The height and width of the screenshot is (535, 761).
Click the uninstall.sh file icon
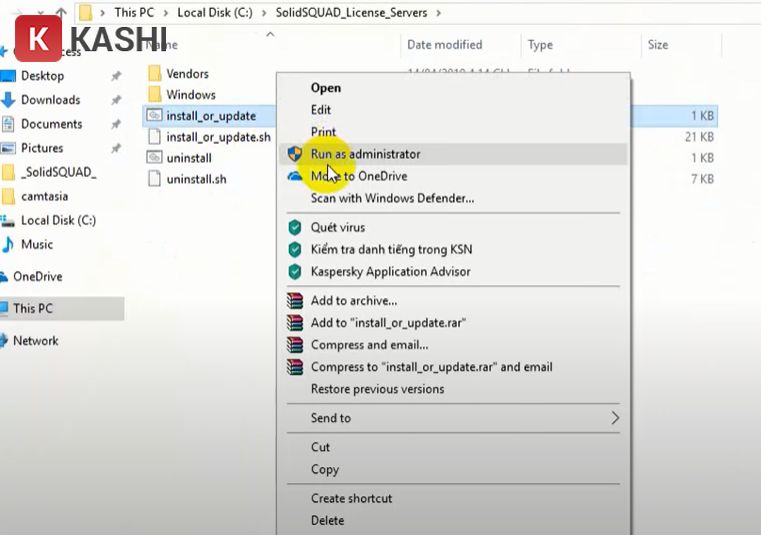[x=154, y=179]
